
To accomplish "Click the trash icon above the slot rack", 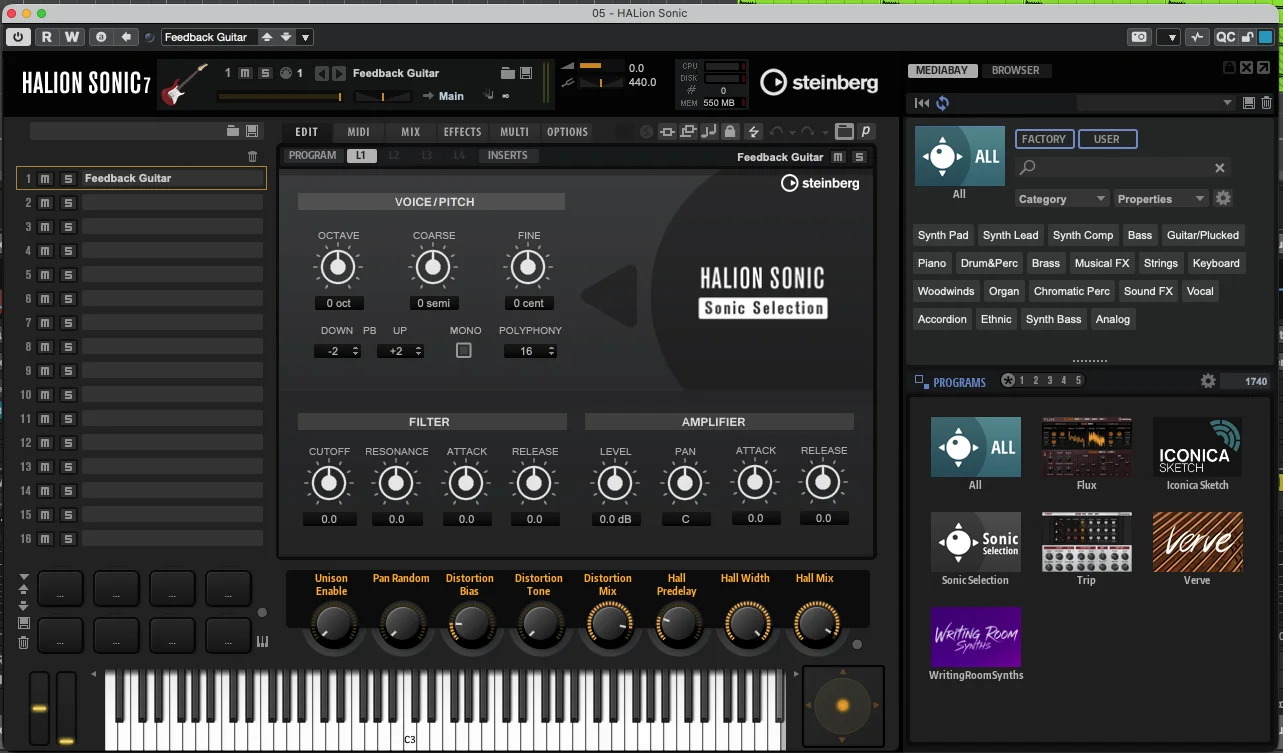I will tap(252, 157).
